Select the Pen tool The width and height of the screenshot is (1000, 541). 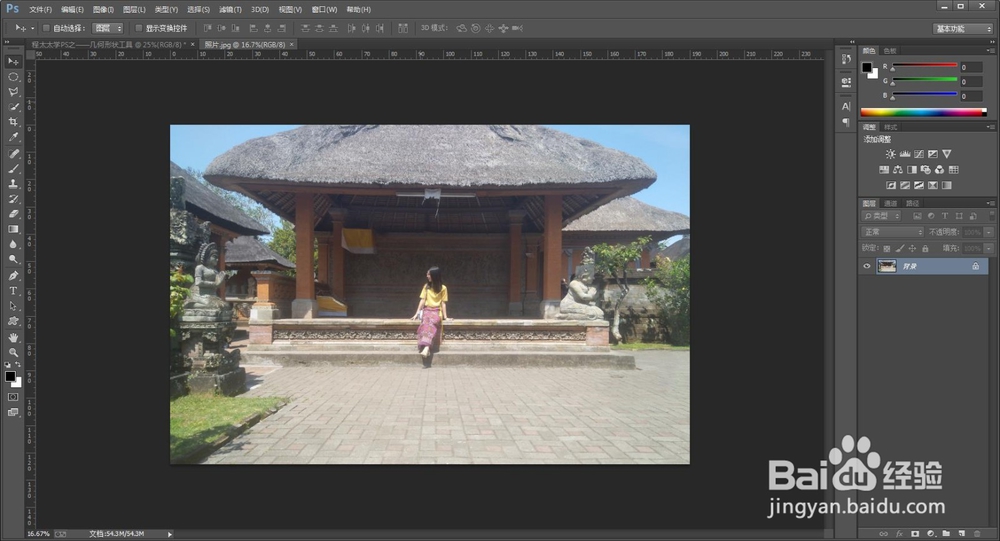pyautogui.click(x=13, y=276)
